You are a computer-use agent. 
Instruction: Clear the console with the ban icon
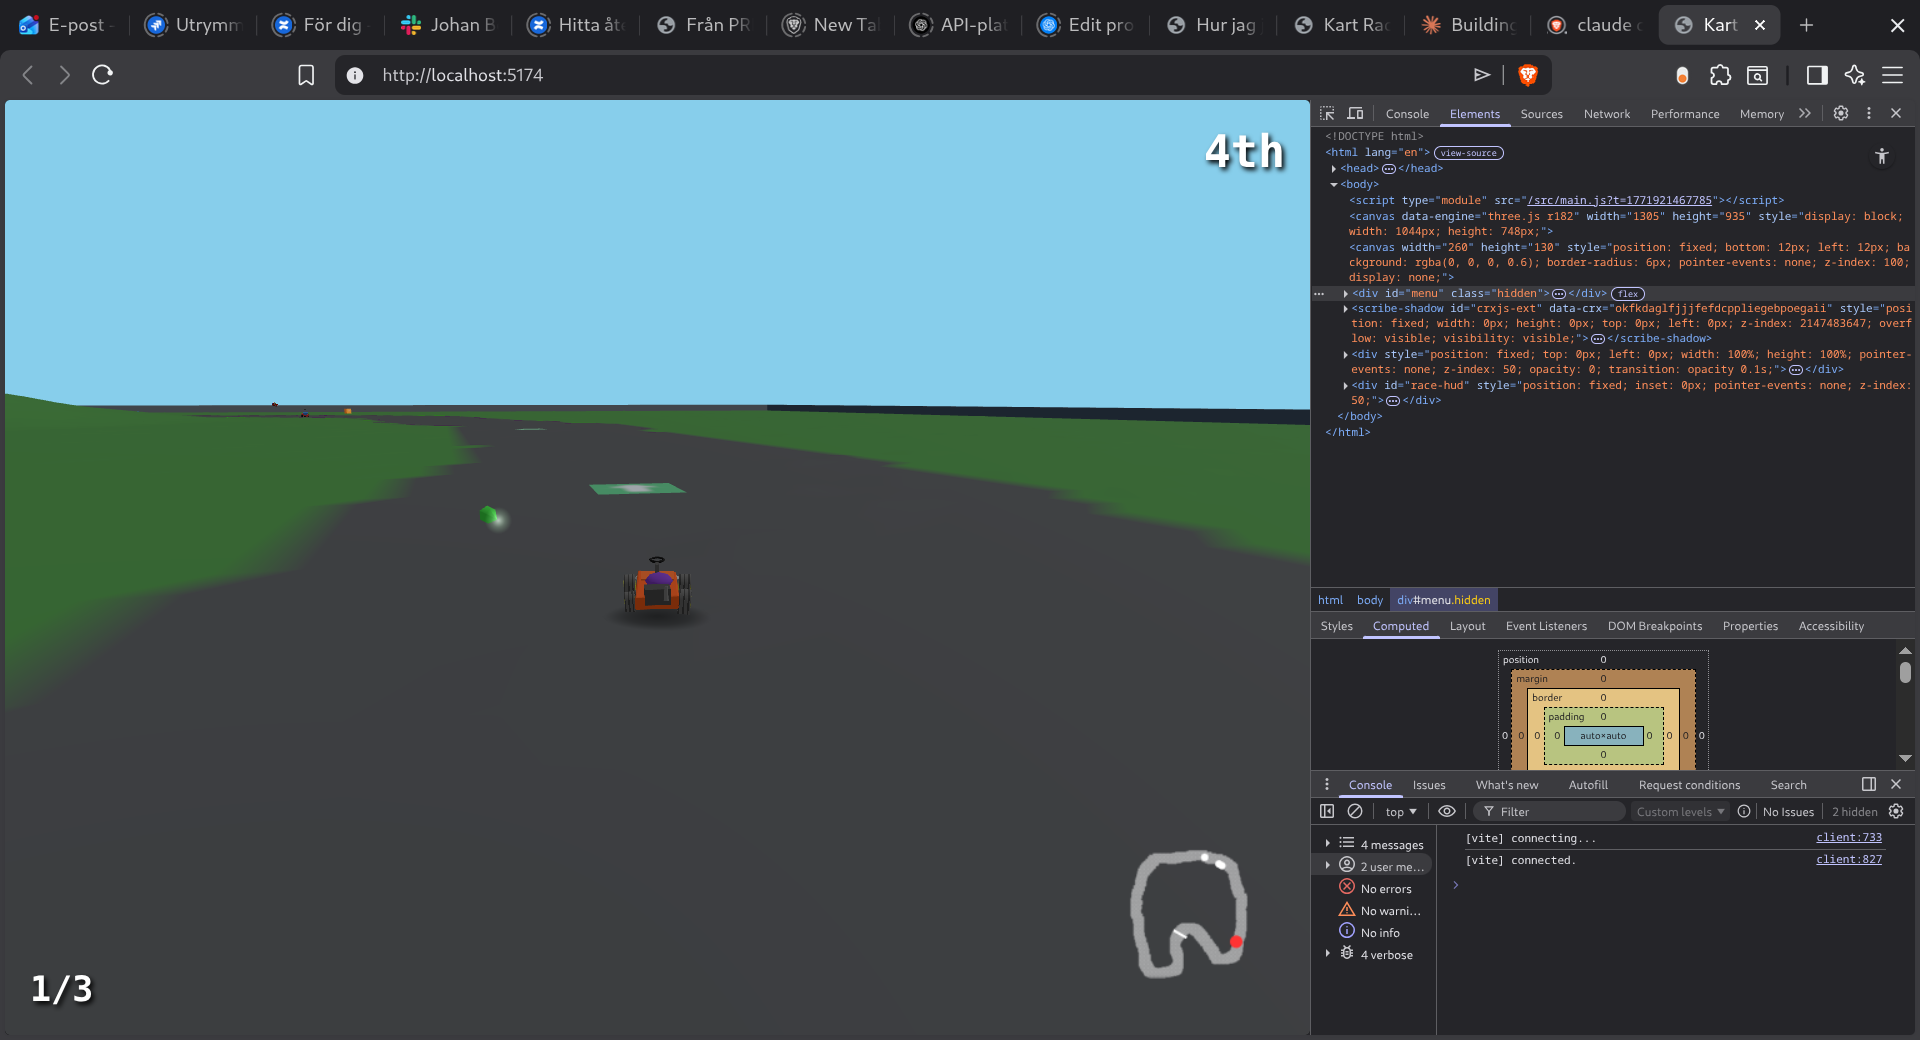click(x=1355, y=811)
